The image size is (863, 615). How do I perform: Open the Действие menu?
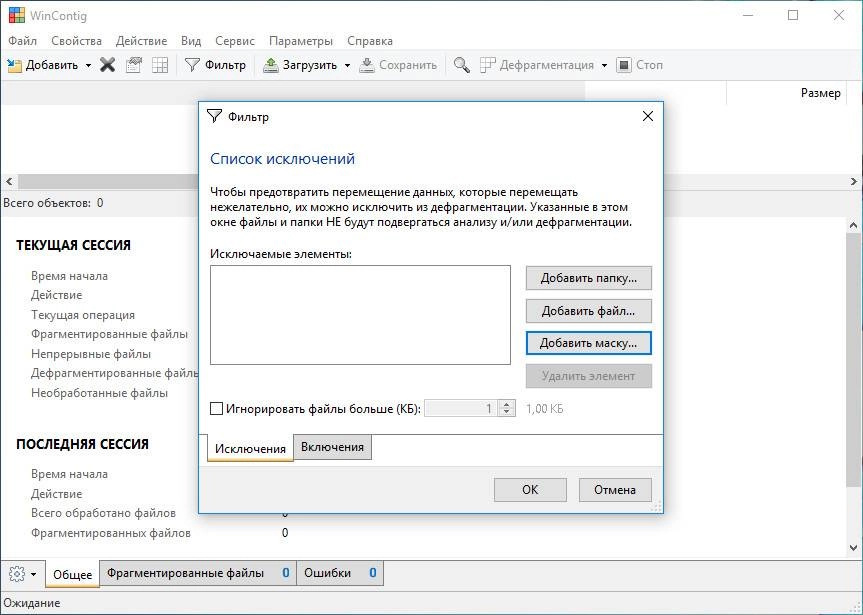point(141,41)
